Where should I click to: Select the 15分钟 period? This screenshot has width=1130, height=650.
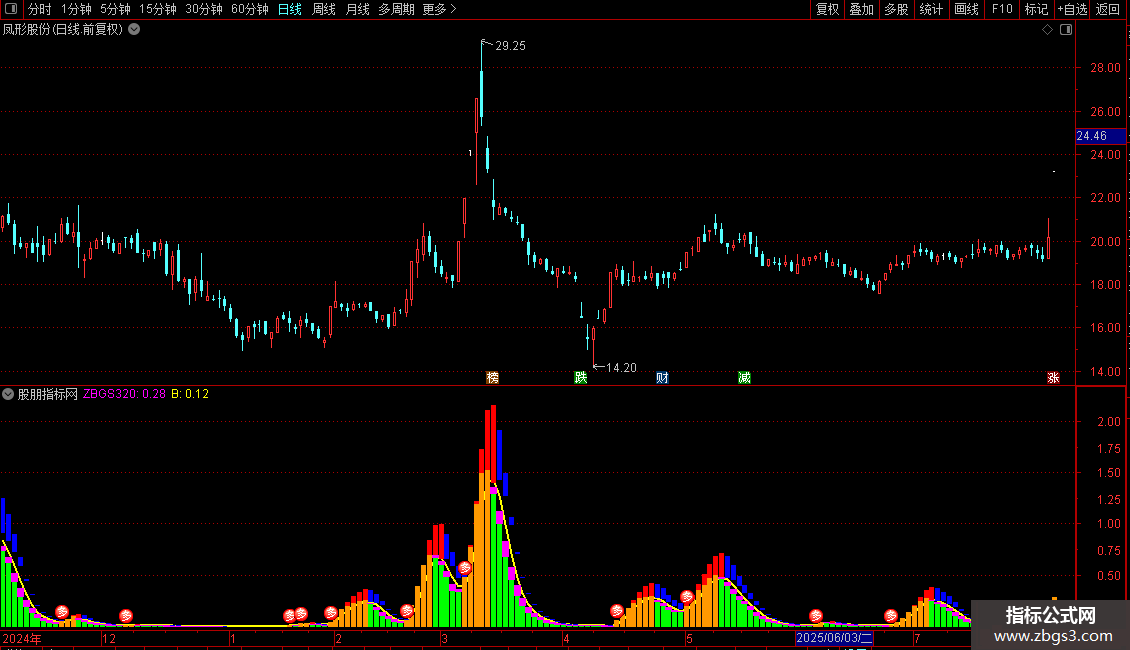click(x=158, y=9)
